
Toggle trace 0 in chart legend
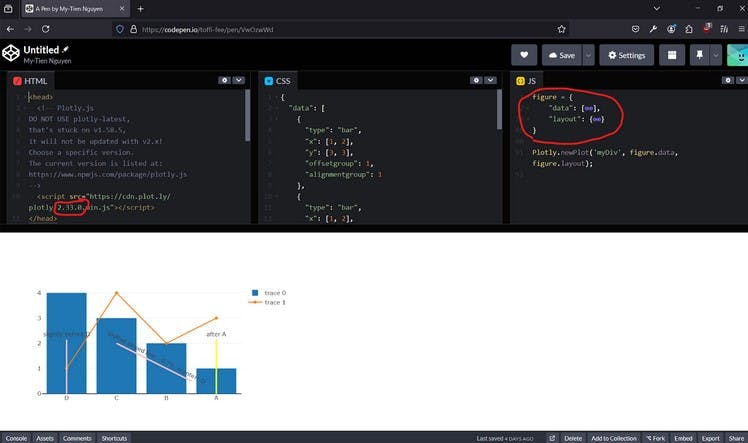click(269, 293)
